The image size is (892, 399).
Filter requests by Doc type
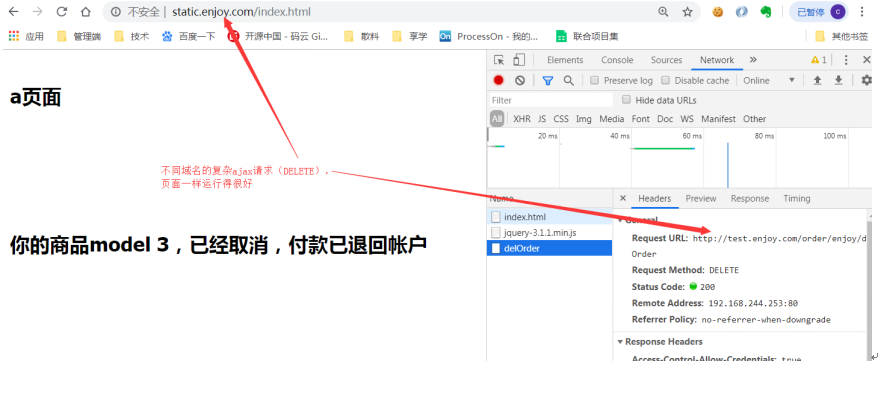click(x=665, y=118)
